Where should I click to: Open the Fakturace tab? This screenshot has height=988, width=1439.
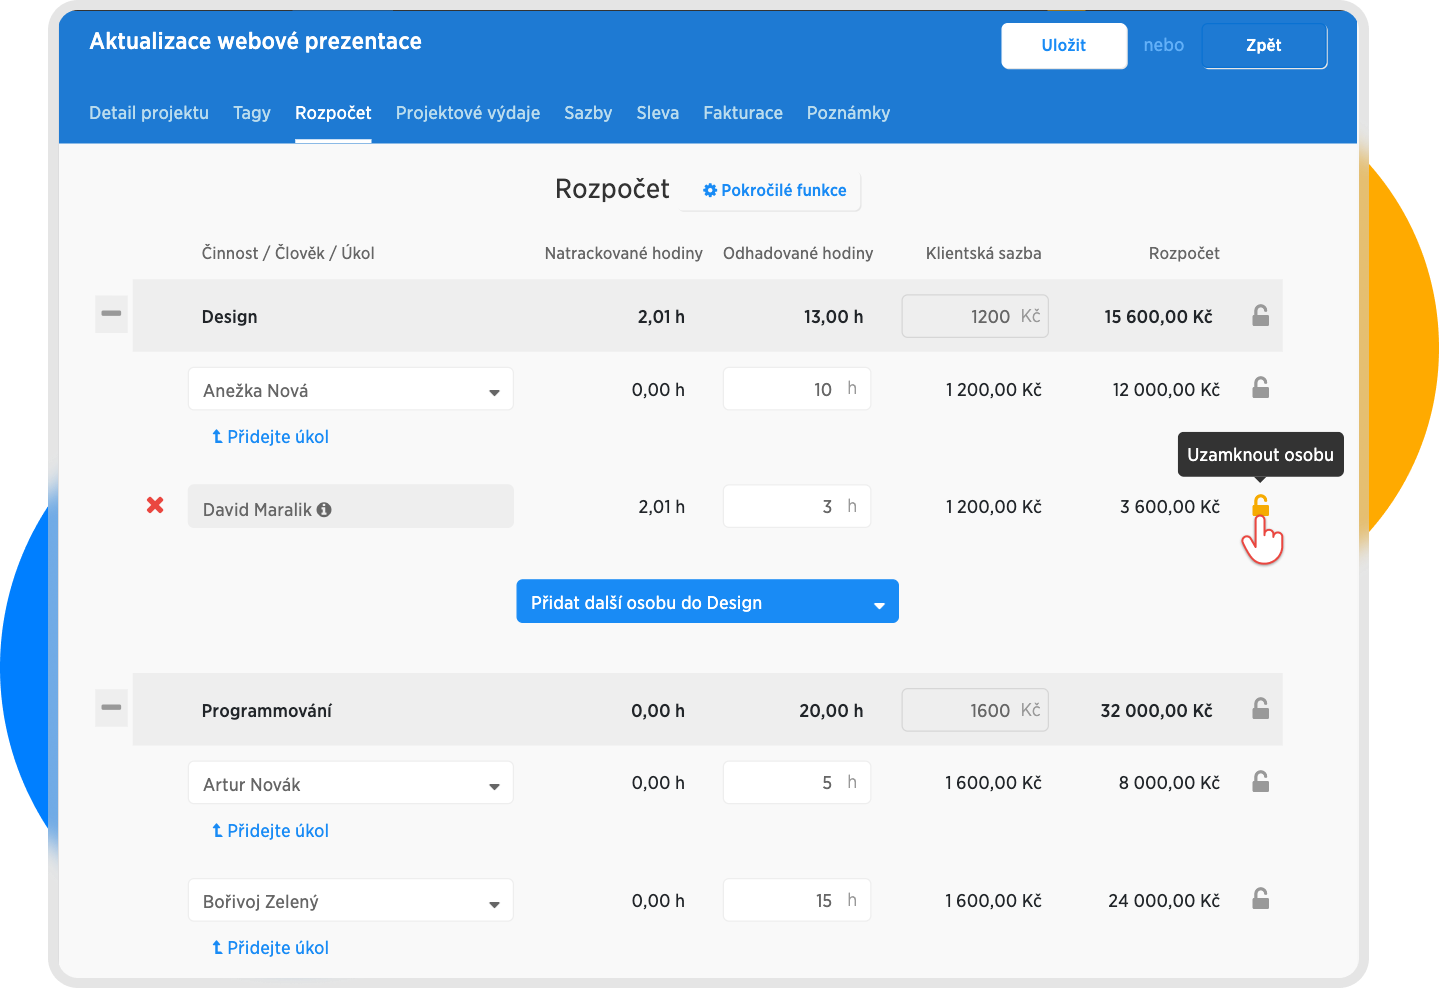coord(742,113)
